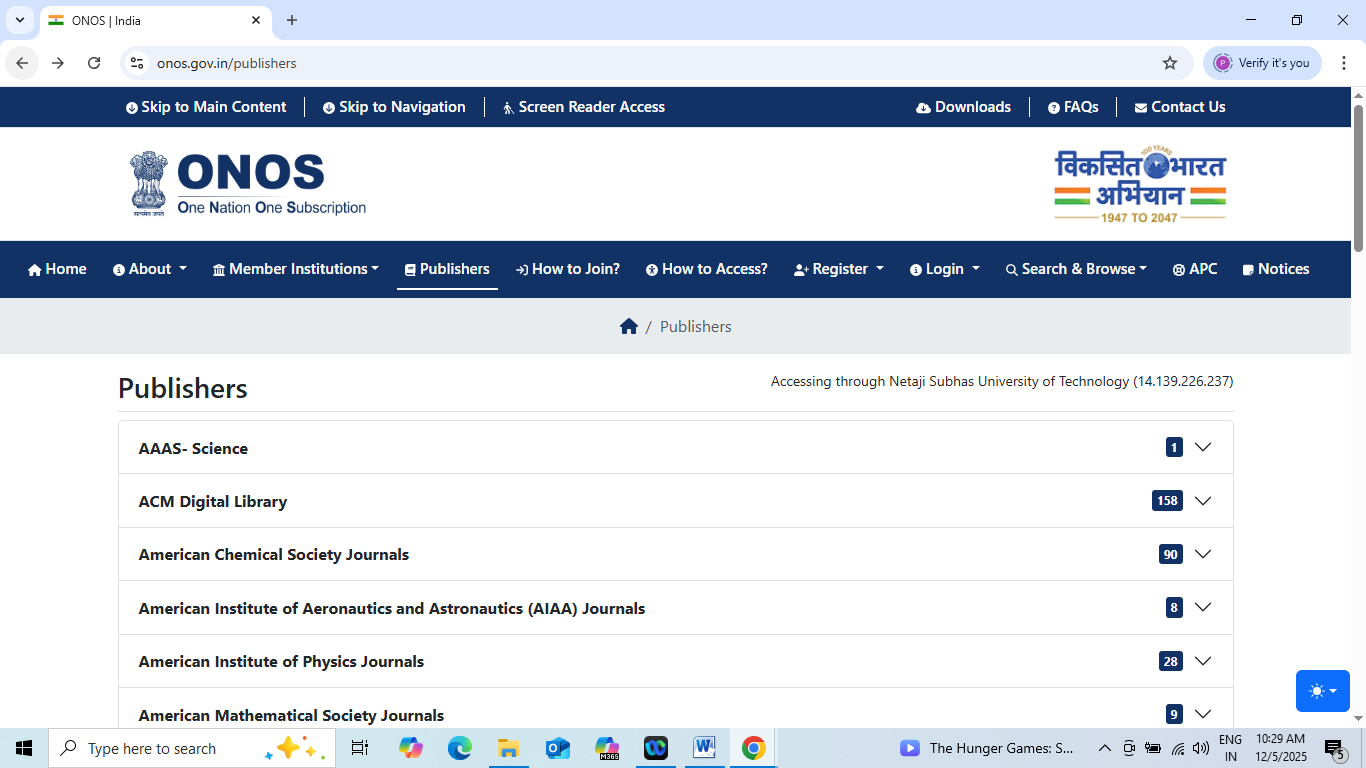Screen dimensions: 1366x768
Task: Reload the page using refresh icon
Action: (94, 63)
